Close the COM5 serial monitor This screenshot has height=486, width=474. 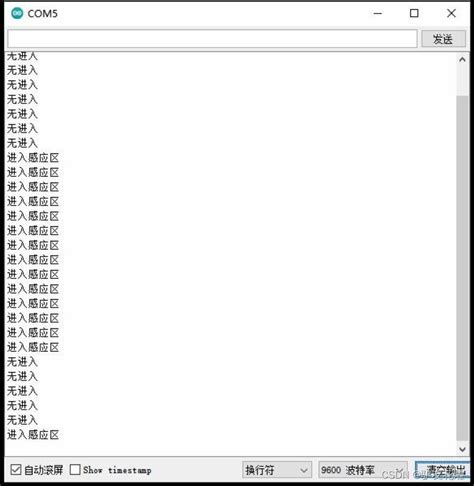(x=451, y=13)
